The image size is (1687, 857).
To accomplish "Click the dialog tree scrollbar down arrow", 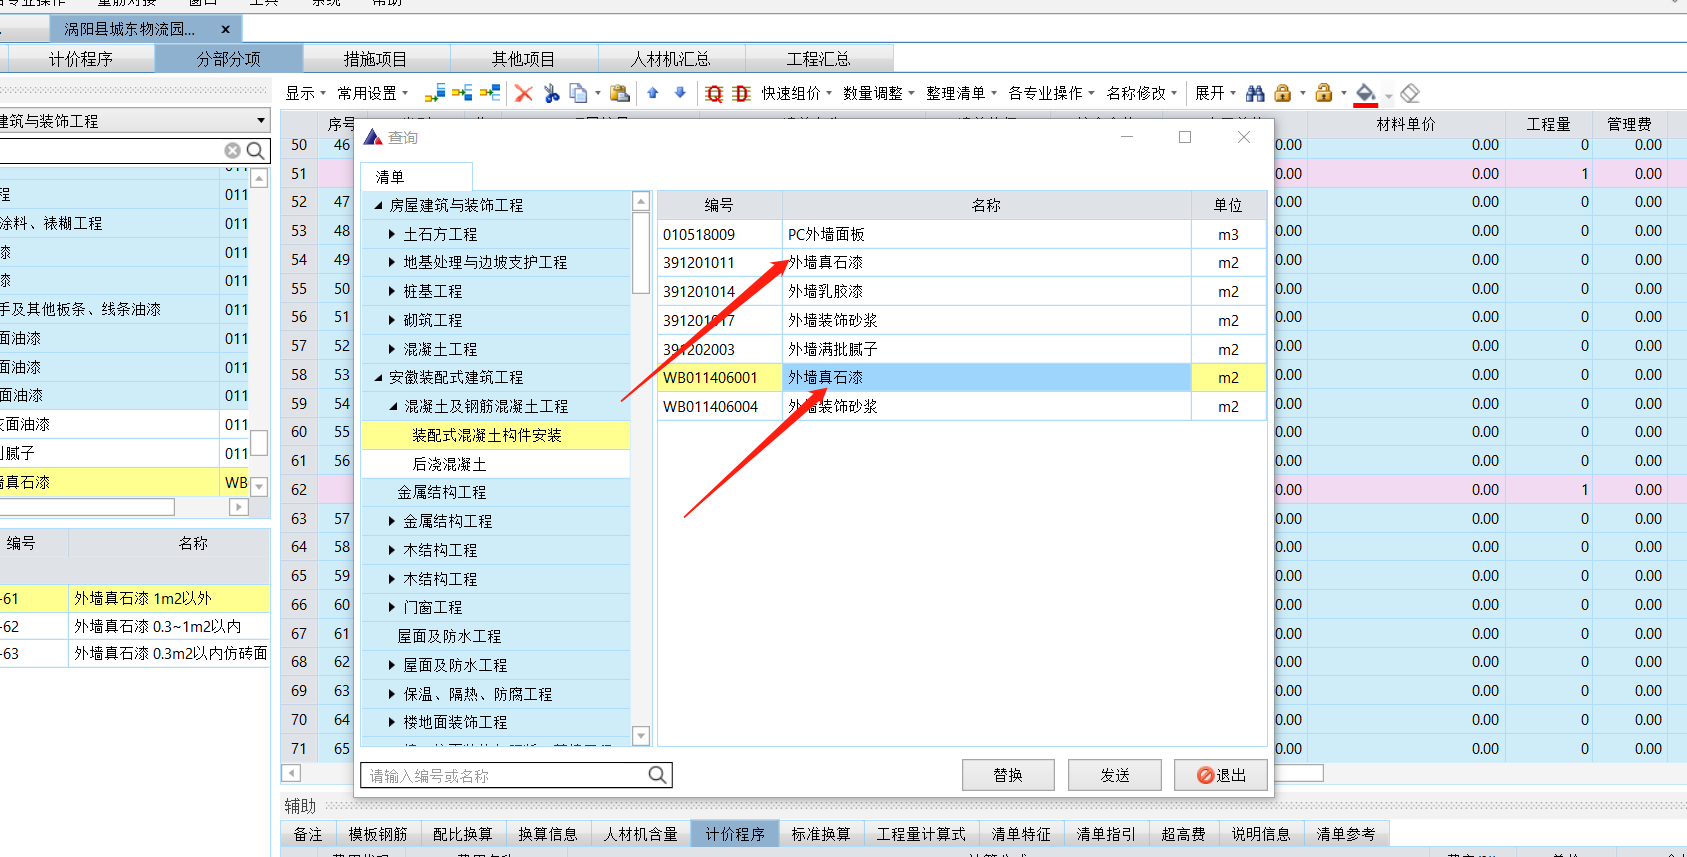I will click(x=641, y=736).
